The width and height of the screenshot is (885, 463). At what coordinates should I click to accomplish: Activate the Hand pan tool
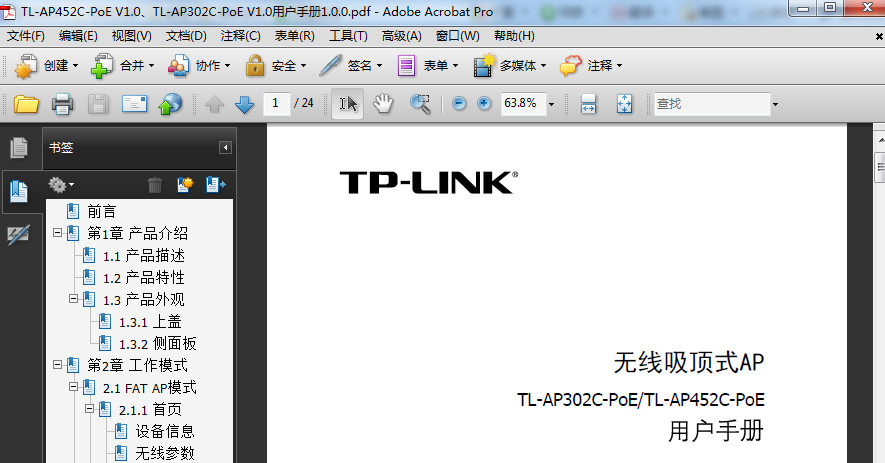[x=383, y=103]
